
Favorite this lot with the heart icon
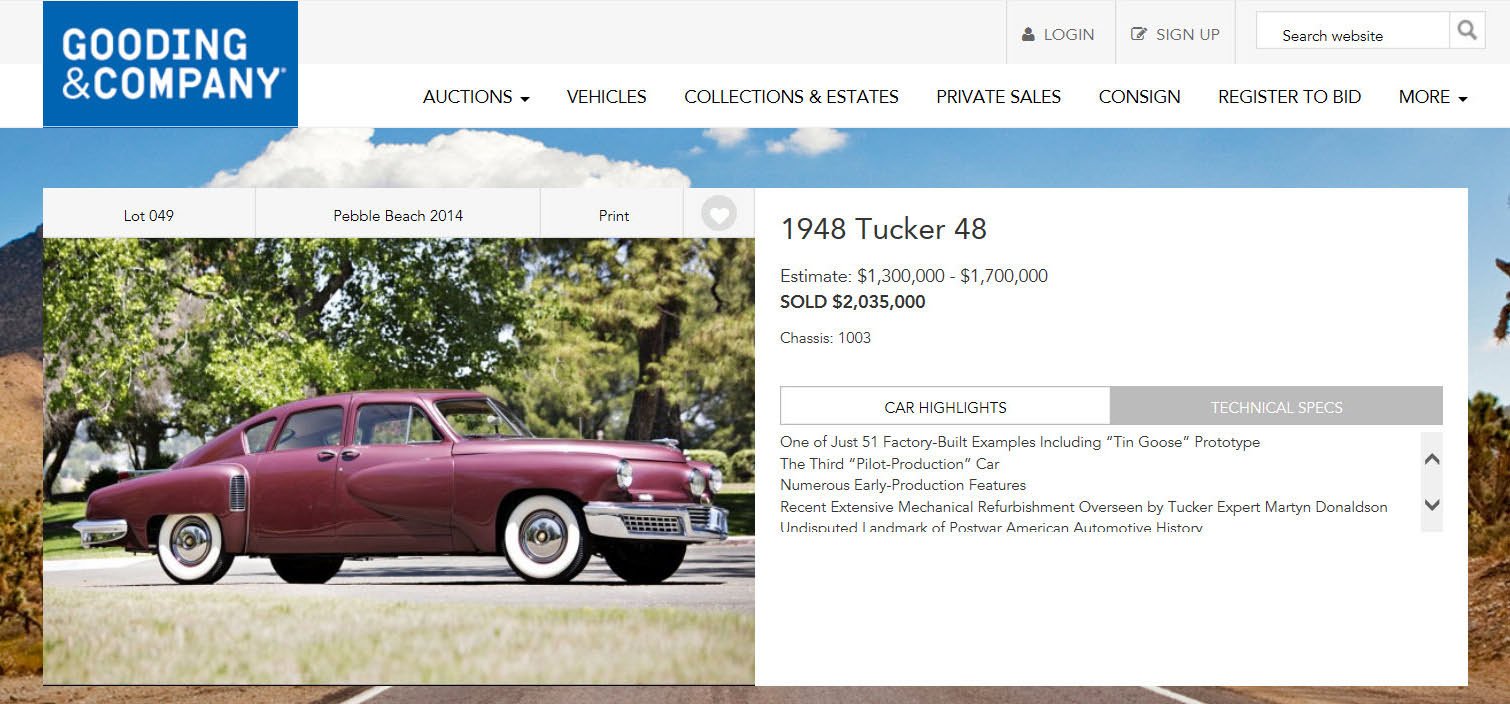(x=718, y=213)
